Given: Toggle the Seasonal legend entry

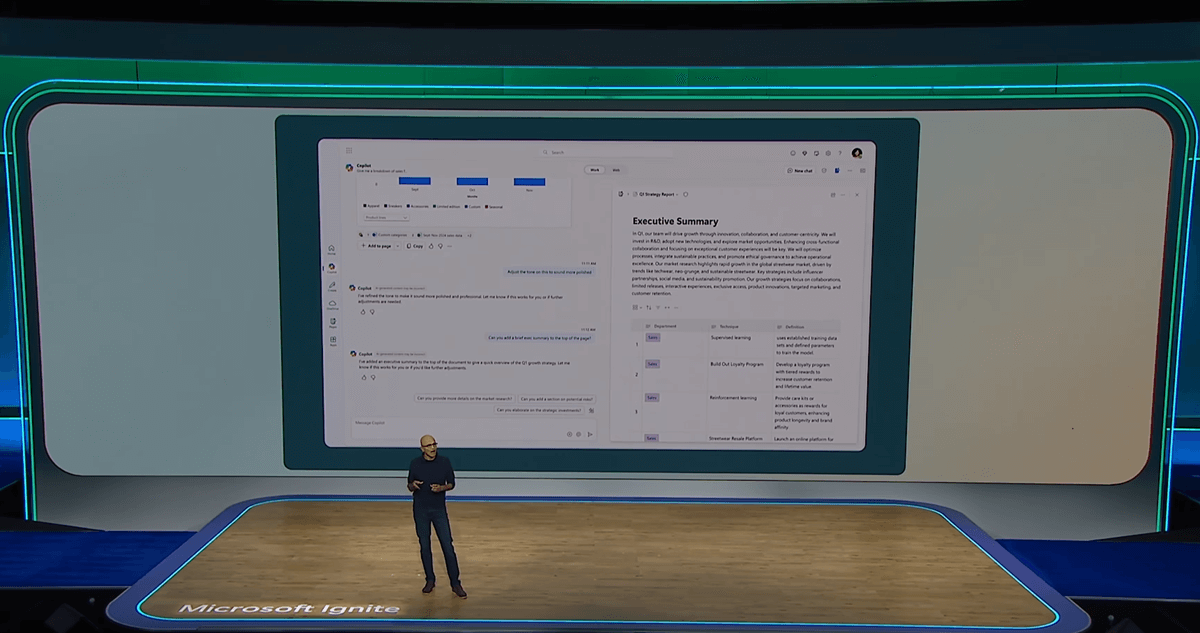Looking at the screenshot, I should tap(493, 206).
